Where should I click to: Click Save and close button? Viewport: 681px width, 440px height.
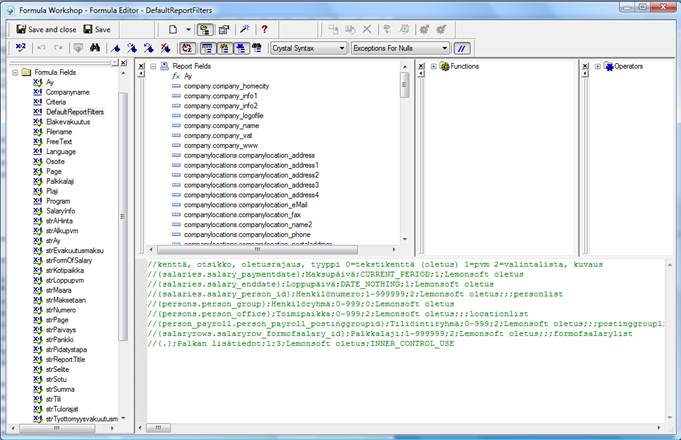tap(46, 30)
